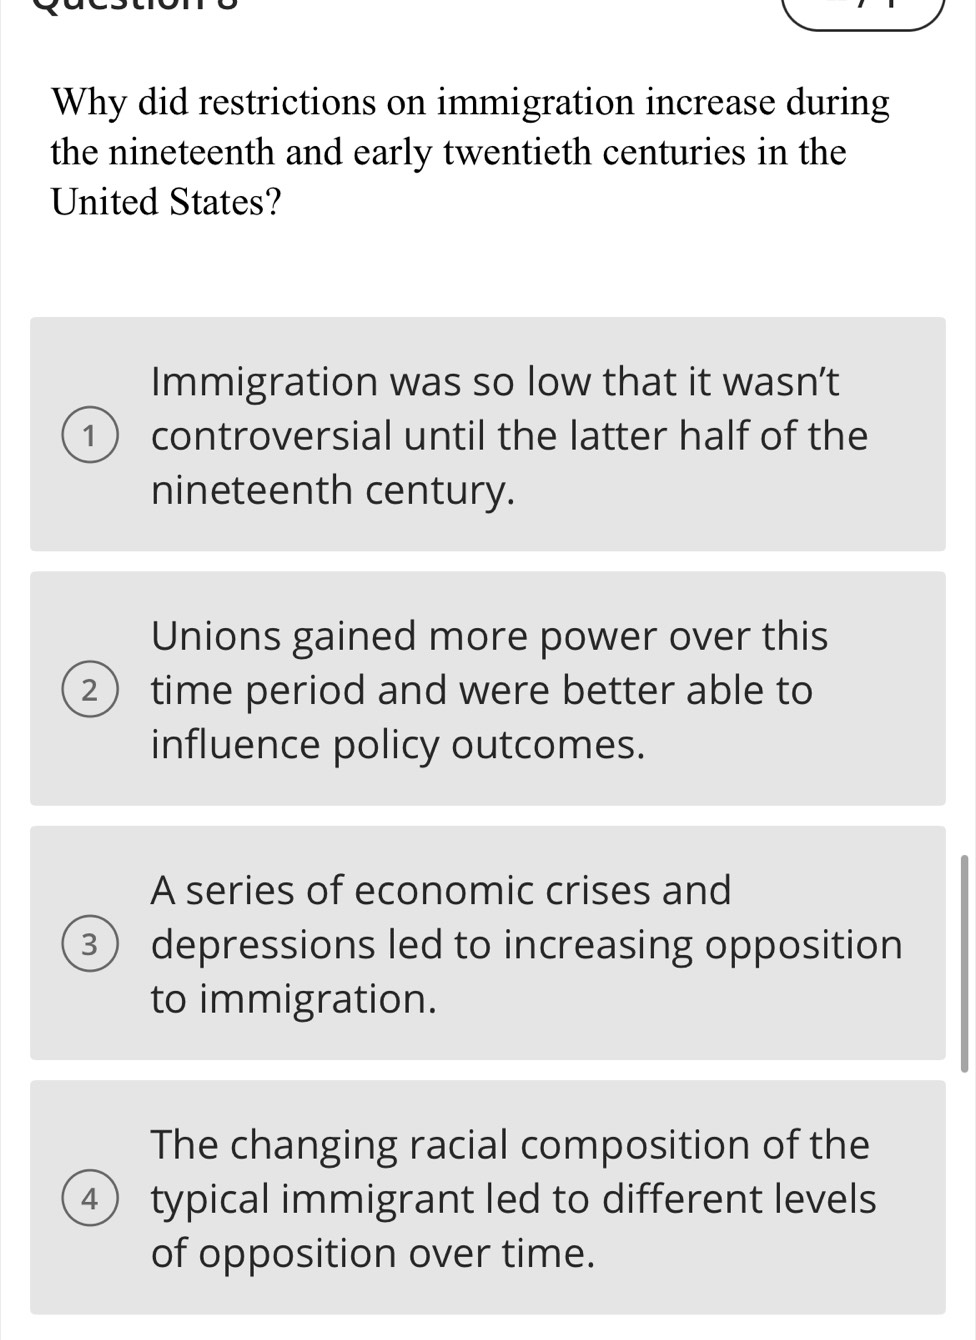This screenshot has height=1340, width=976.
Task: Click the rounded pill button at top right
Action: pos(864,10)
